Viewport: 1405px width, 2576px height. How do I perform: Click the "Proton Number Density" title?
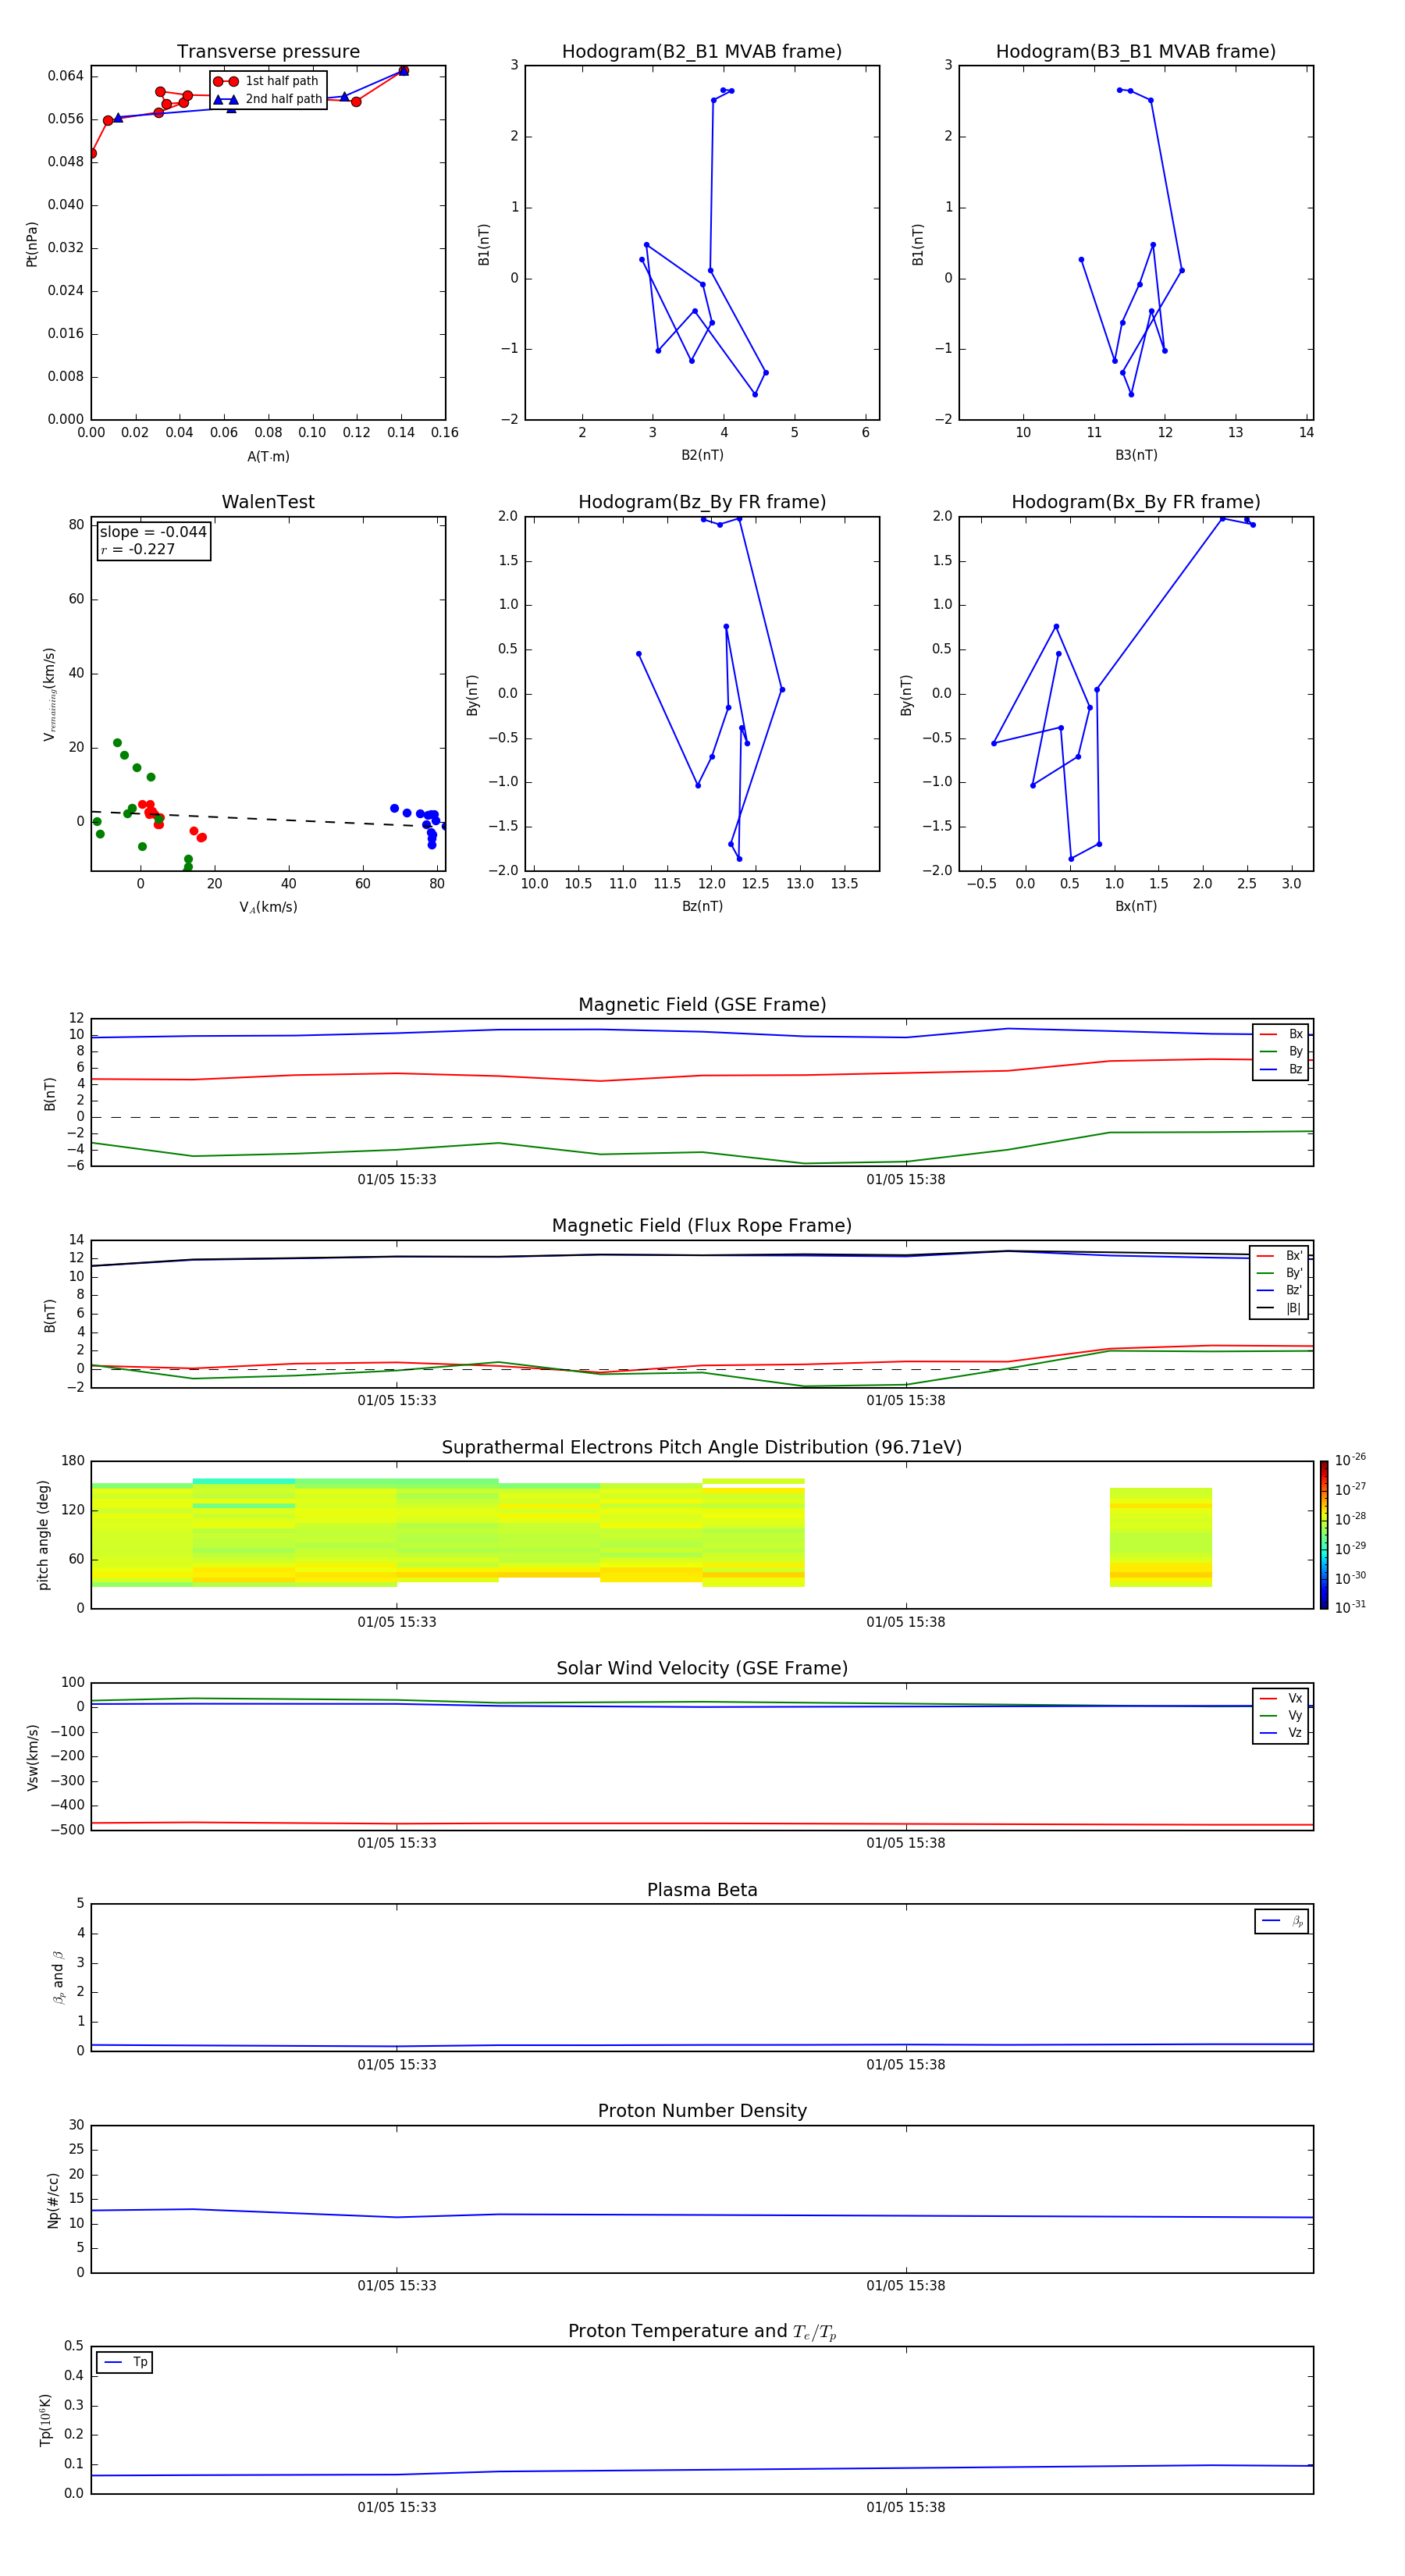click(x=702, y=2111)
